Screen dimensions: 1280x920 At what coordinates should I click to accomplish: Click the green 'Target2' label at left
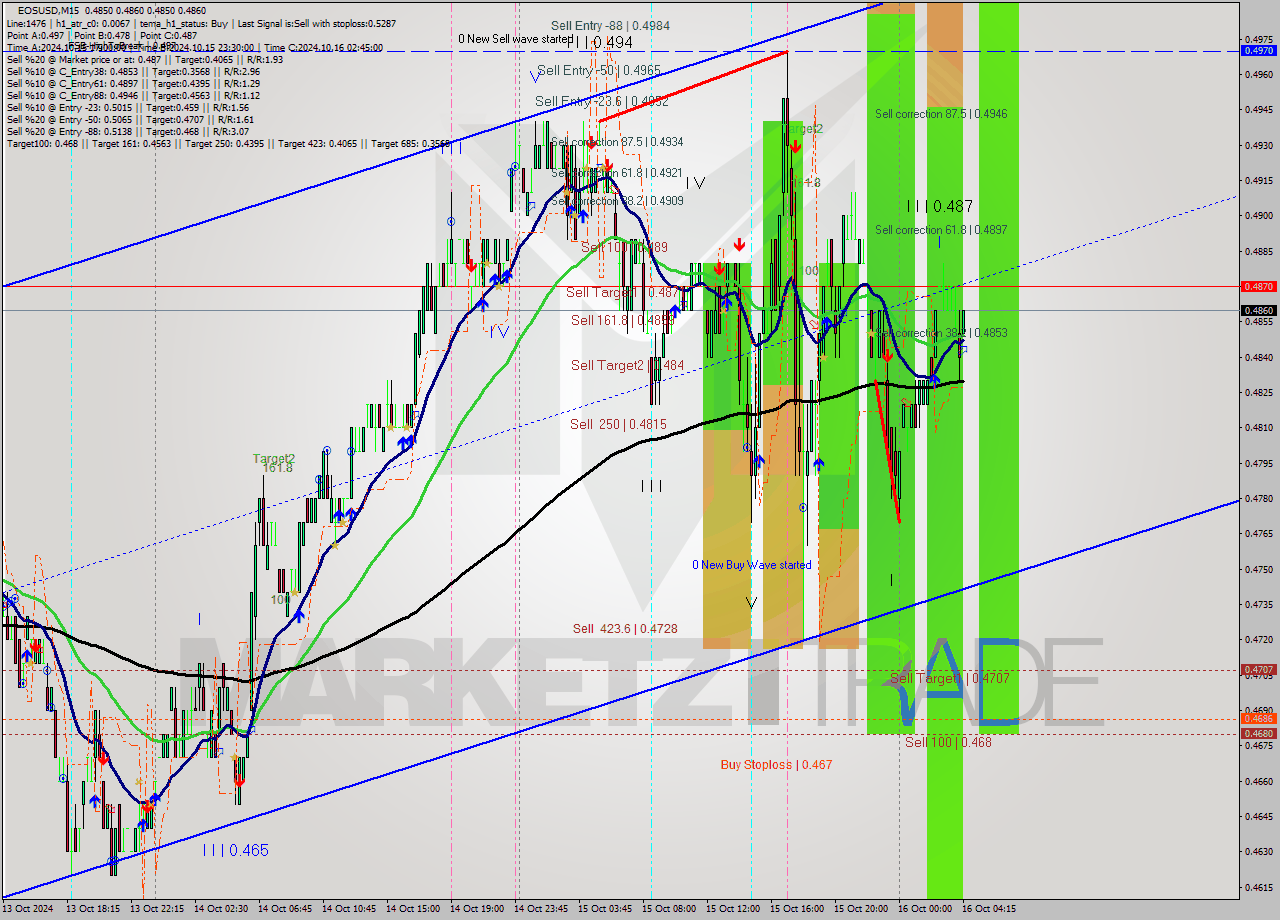coord(273,458)
